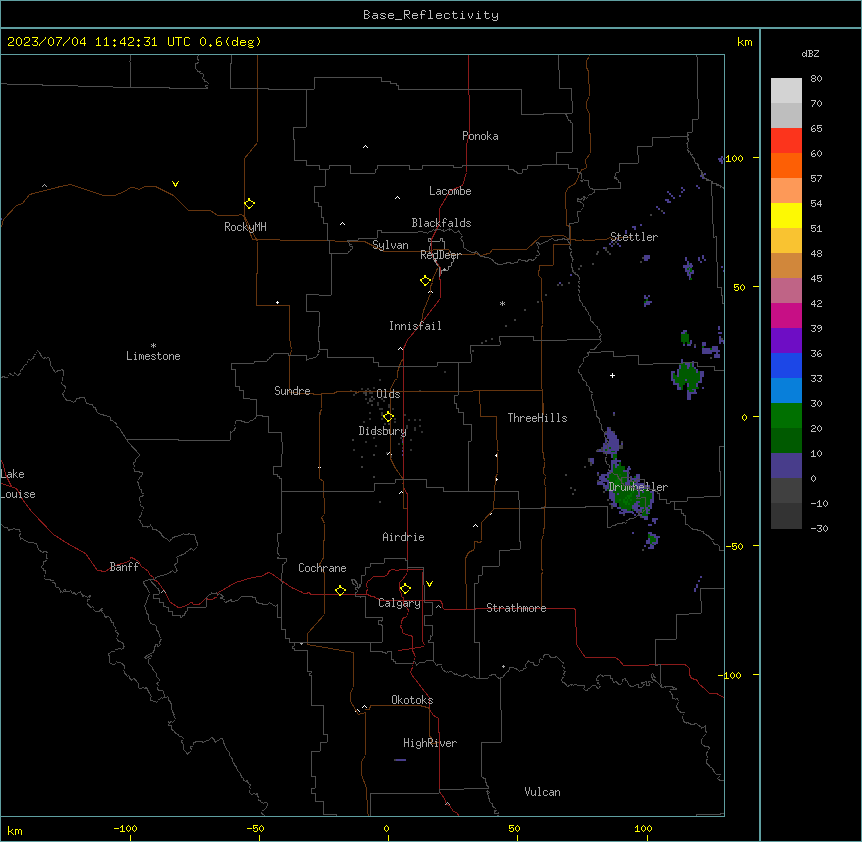This screenshot has height=842, width=862.
Task: Click the km label at top right
Action: click(744, 42)
